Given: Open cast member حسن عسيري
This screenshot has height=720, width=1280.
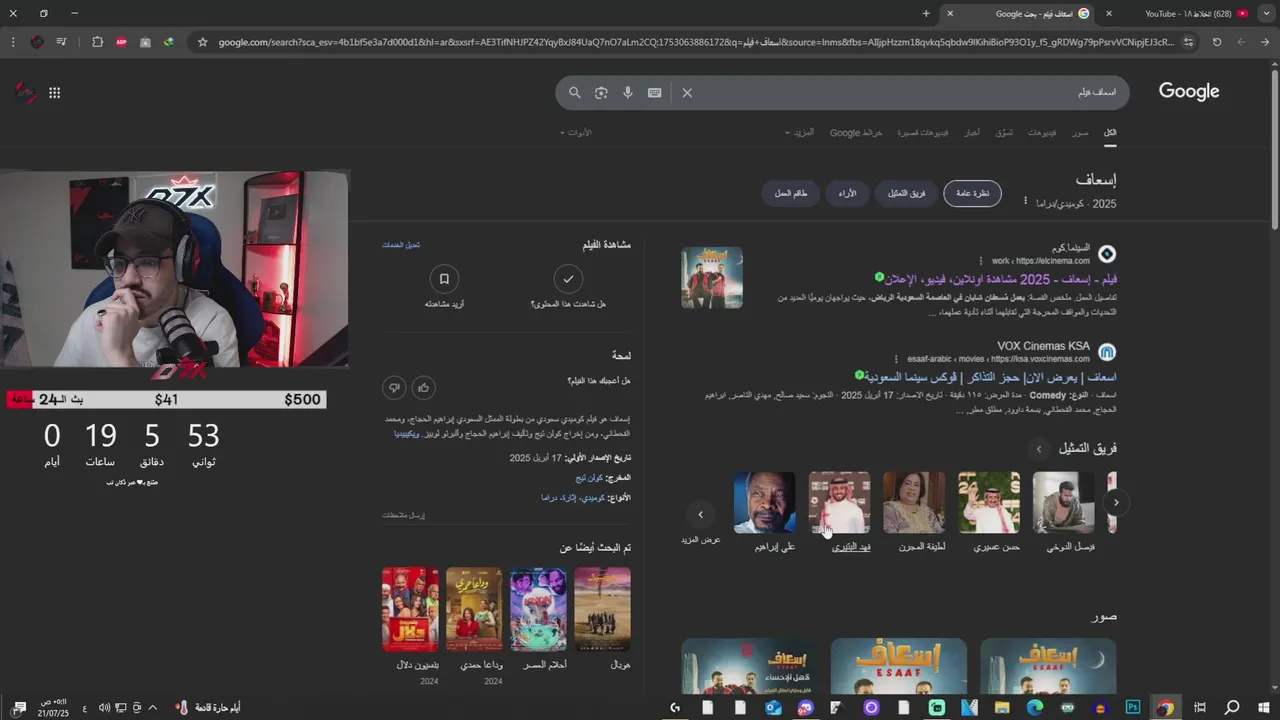Looking at the screenshot, I should coord(989,512).
